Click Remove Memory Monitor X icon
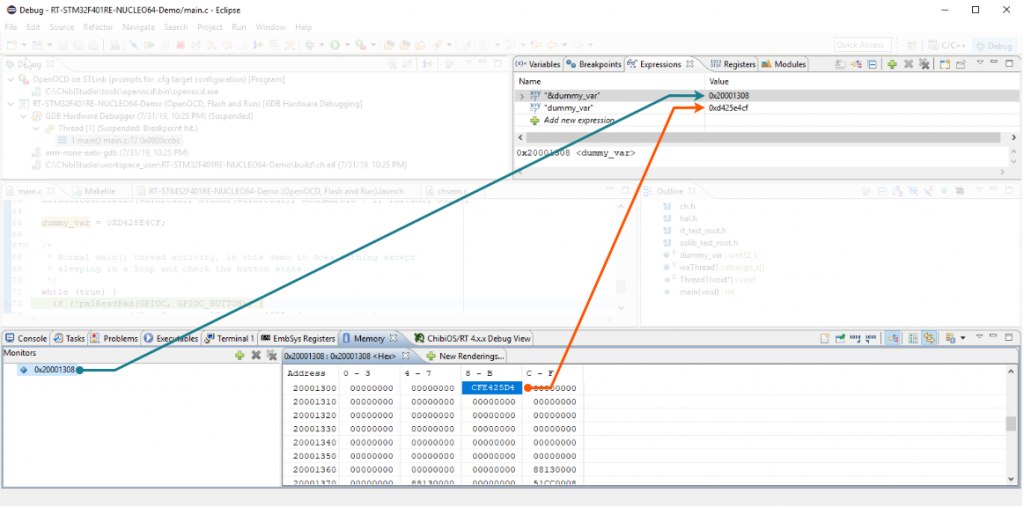The height and width of the screenshot is (508, 1024). [256, 355]
